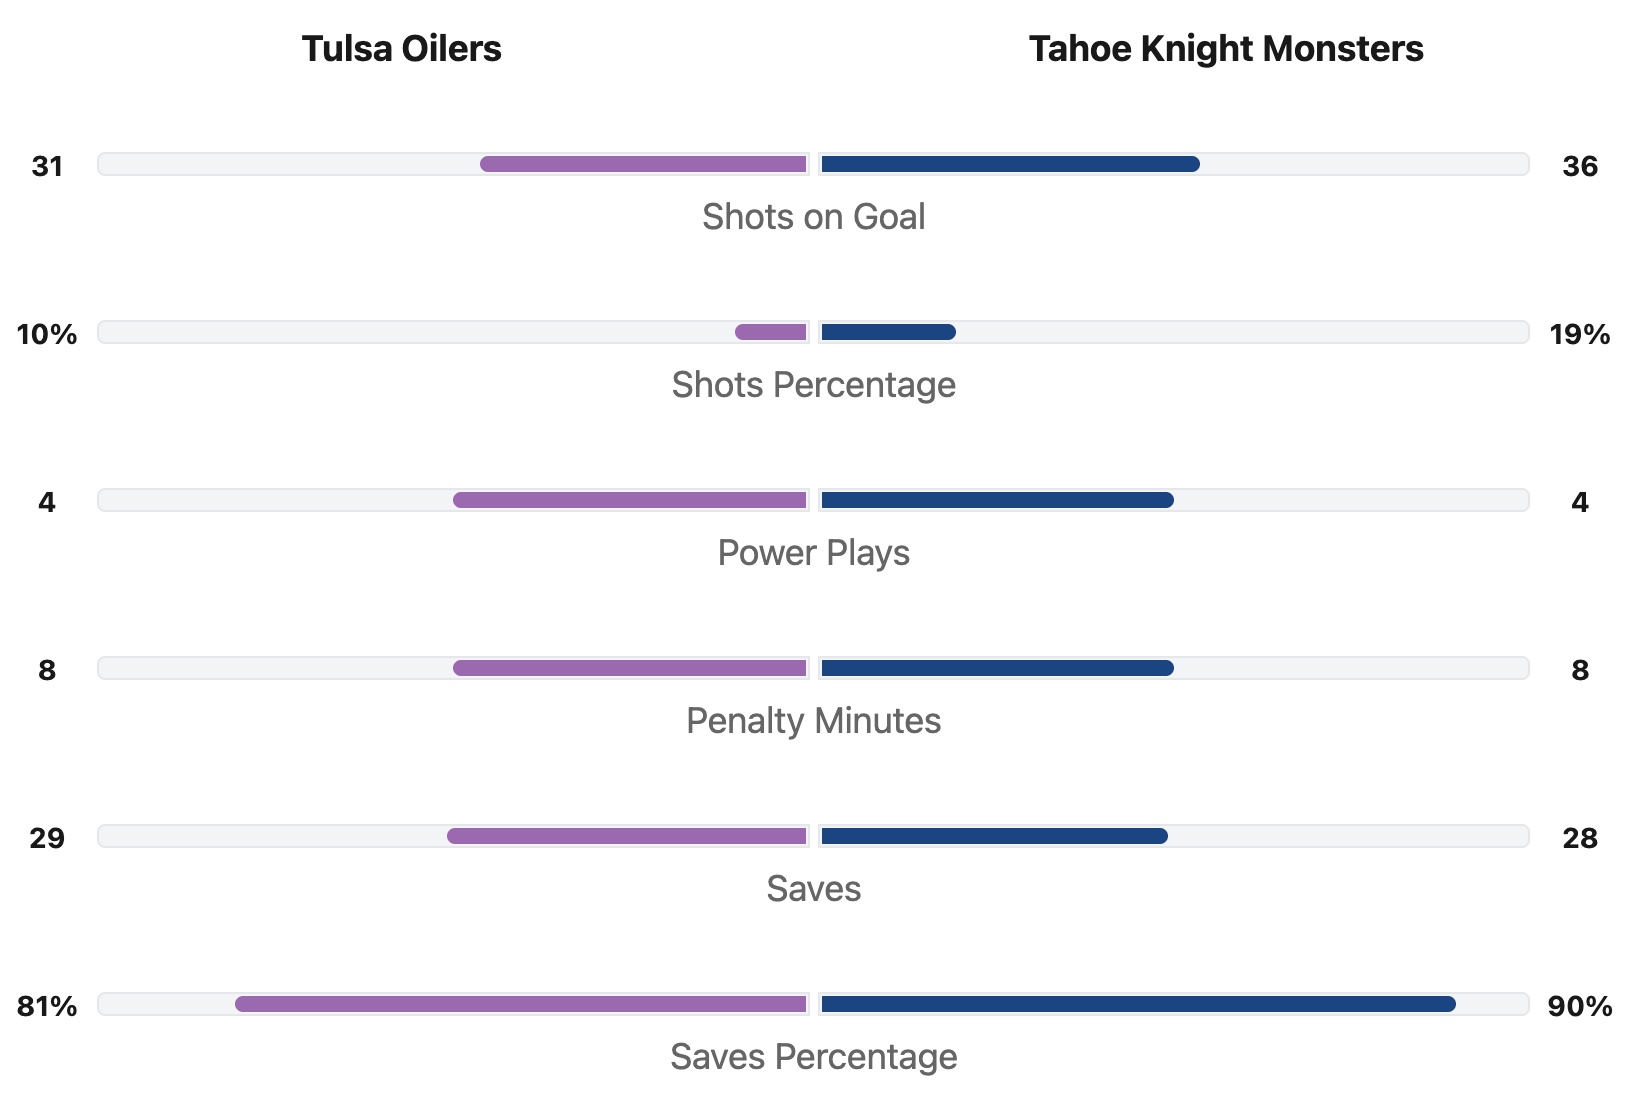
Task: Select the Shots on Goal label
Action: (813, 217)
